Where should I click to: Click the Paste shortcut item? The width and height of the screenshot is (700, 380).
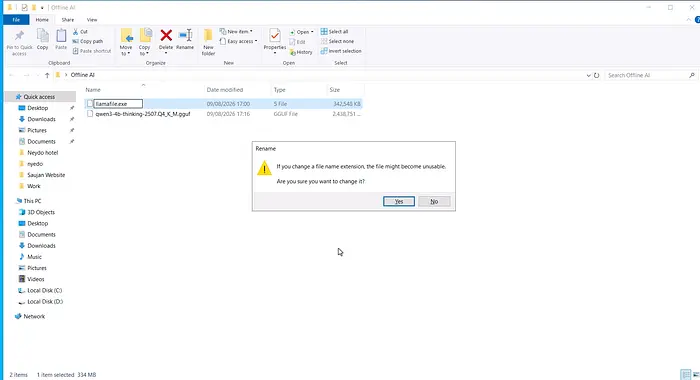92,51
